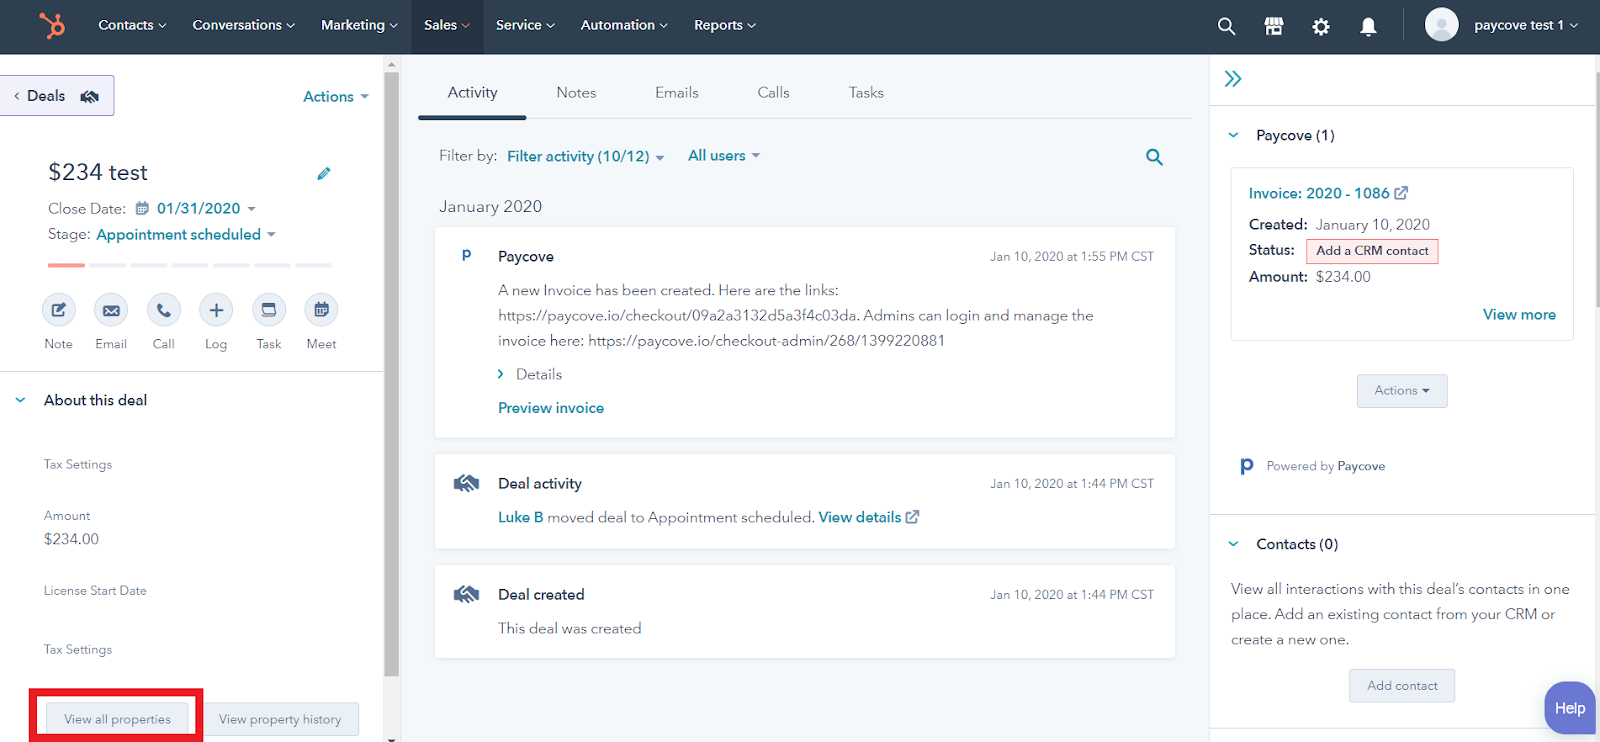The height and width of the screenshot is (742, 1600).
Task: Collapse the Paycove (1) section
Action: [x=1233, y=135]
